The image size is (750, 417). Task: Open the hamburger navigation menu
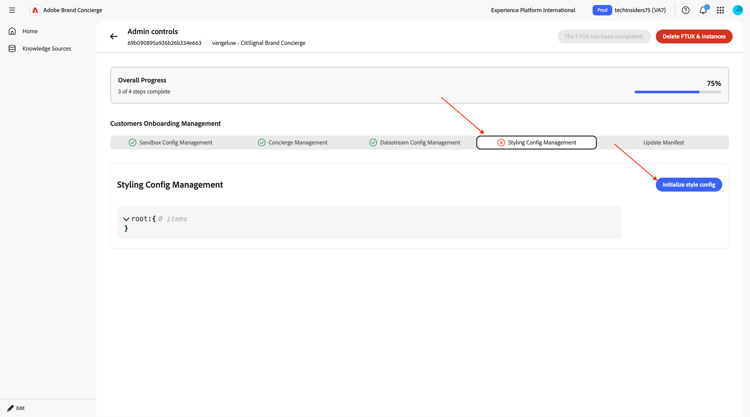click(x=12, y=10)
